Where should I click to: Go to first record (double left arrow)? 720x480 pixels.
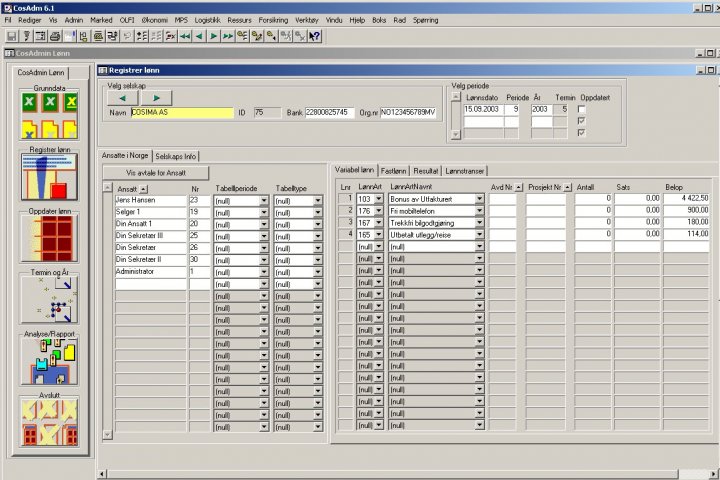pos(185,36)
